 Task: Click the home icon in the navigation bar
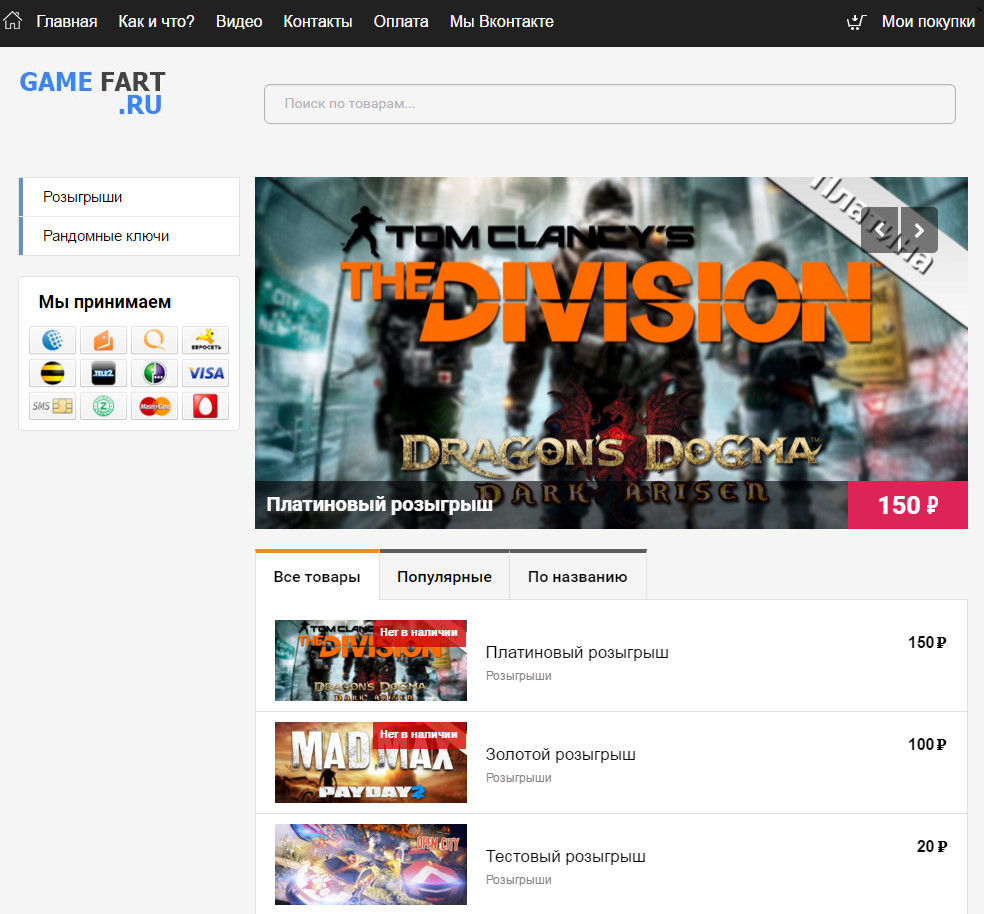(13, 21)
